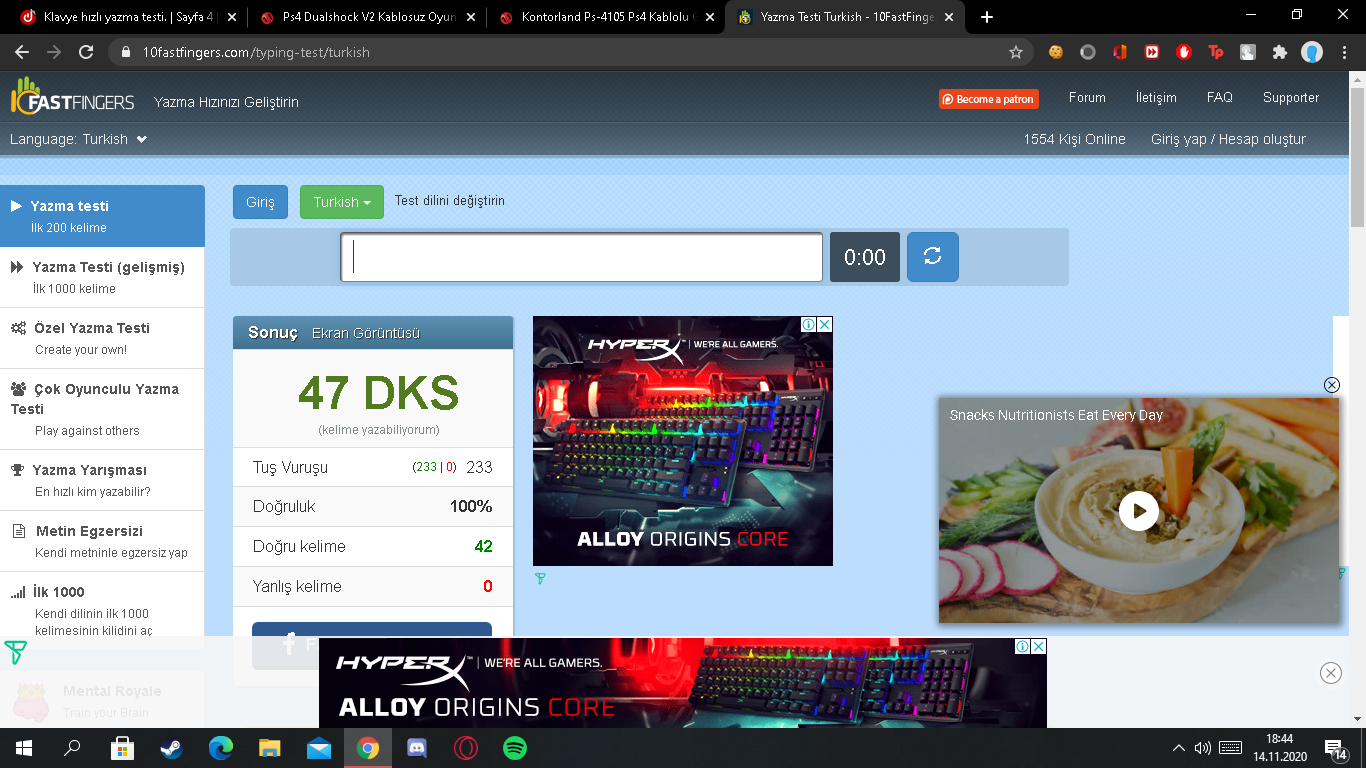Go back using the browser back arrow
The height and width of the screenshot is (768, 1366).
22,52
